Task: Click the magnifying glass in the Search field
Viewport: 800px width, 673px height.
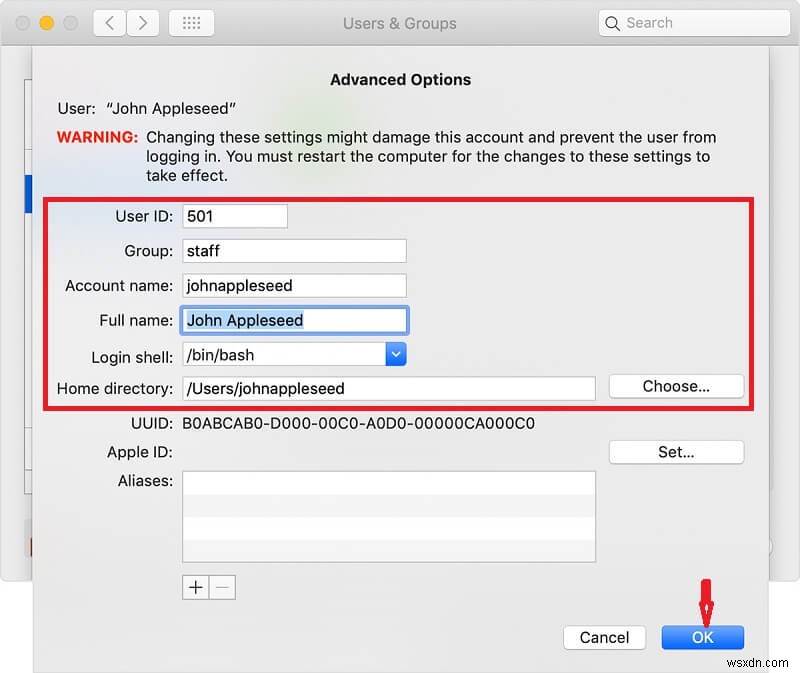Action: point(614,22)
